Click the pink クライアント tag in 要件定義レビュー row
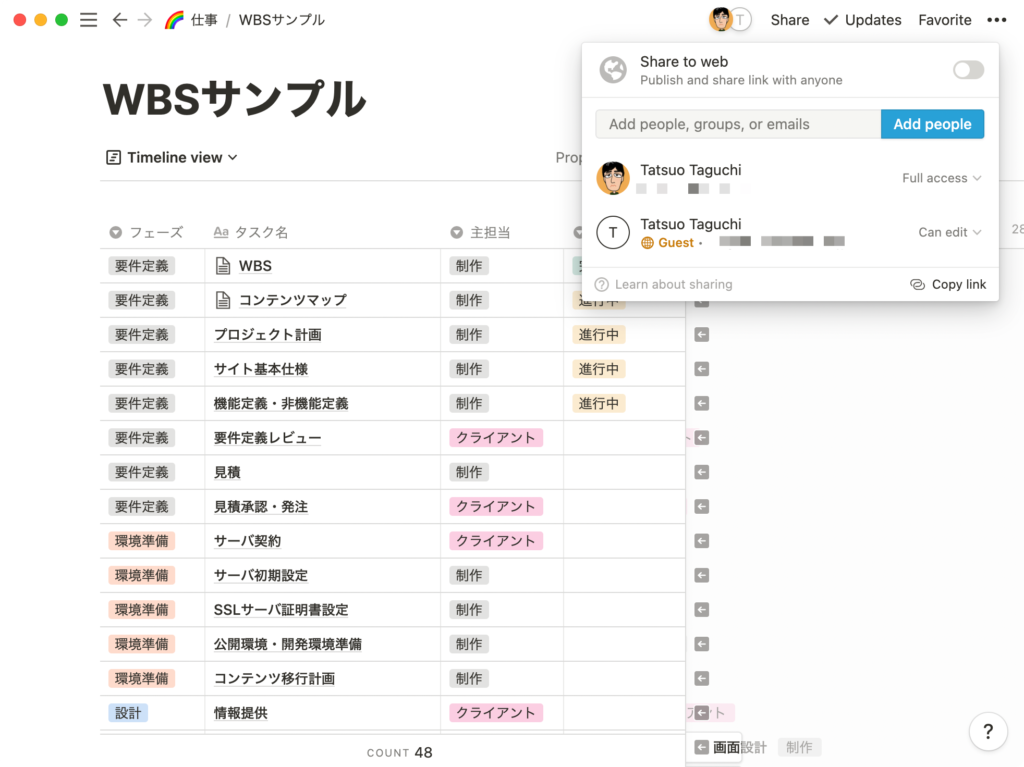Image resolution: width=1024 pixels, height=767 pixels. click(496, 438)
